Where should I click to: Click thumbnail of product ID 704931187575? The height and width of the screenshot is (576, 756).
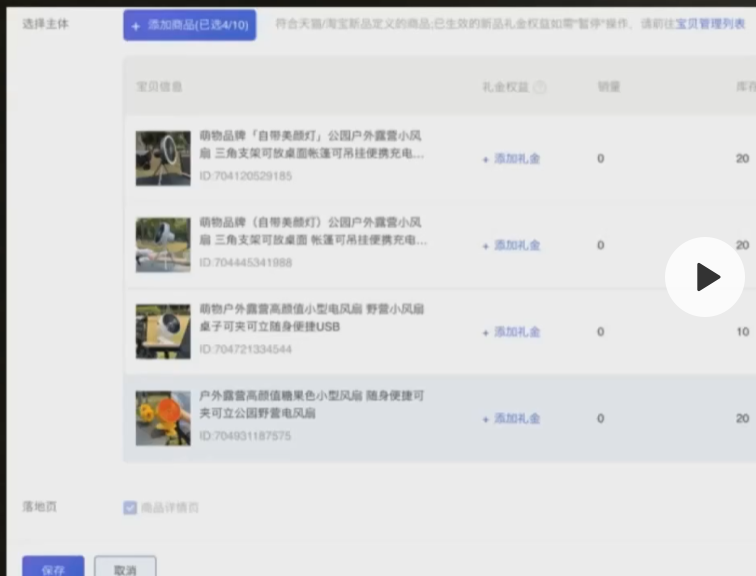[163, 418]
